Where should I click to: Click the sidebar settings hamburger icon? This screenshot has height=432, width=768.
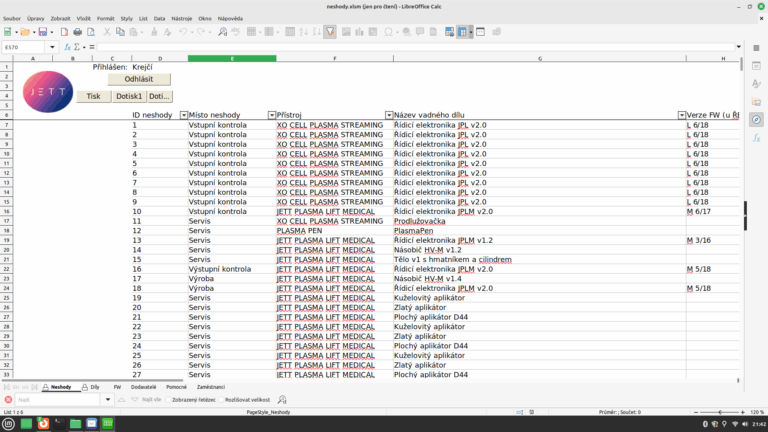756,48
